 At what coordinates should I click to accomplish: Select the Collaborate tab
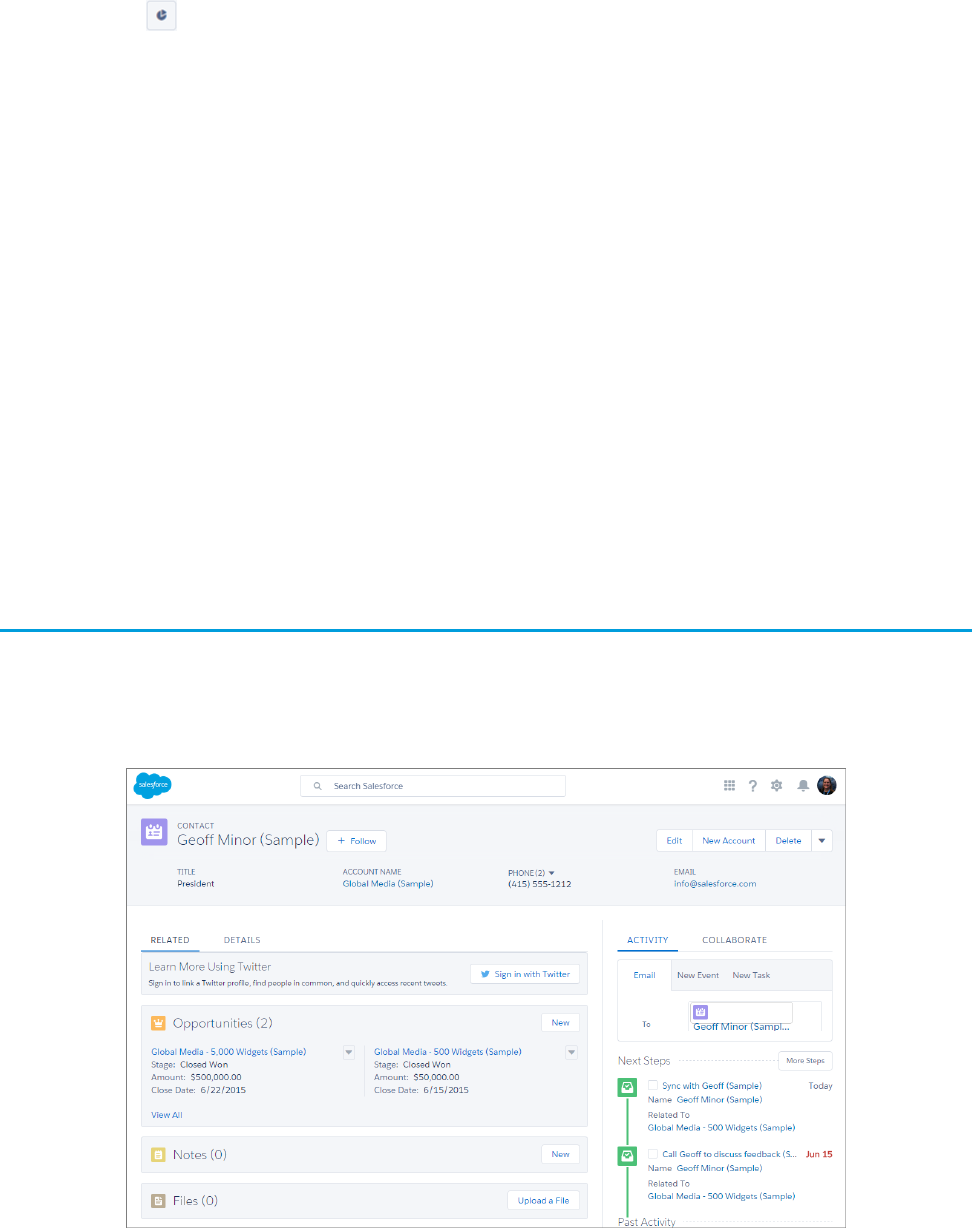point(735,940)
